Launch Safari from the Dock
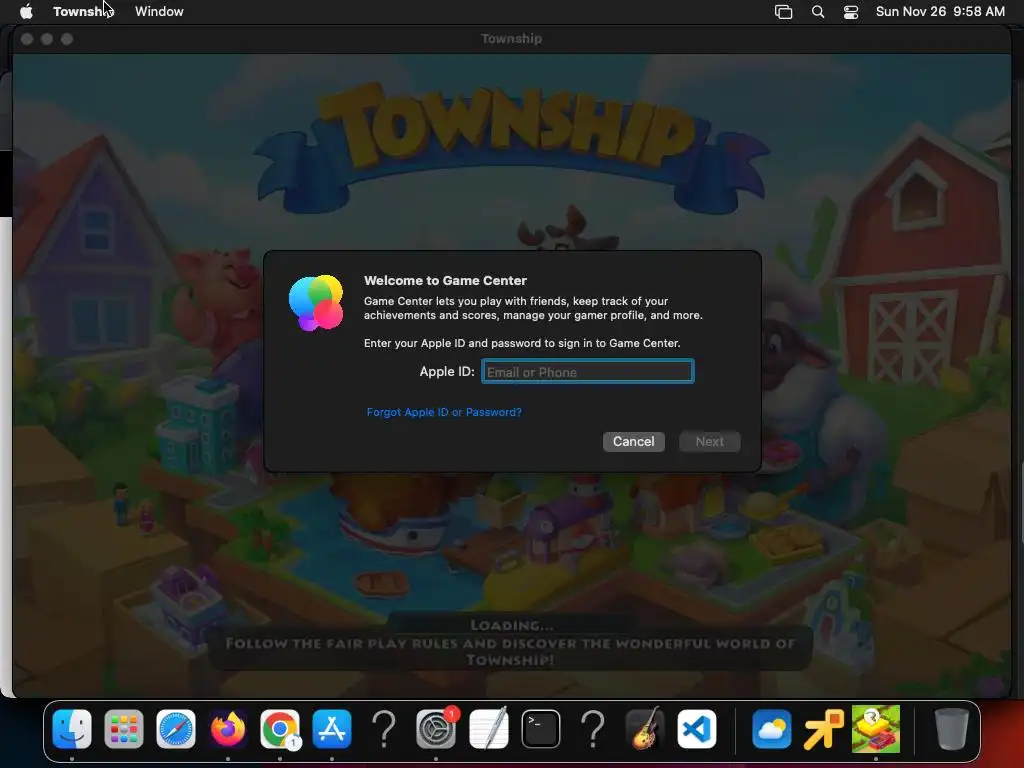This screenshot has width=1024, height=768. coord(176,728)
